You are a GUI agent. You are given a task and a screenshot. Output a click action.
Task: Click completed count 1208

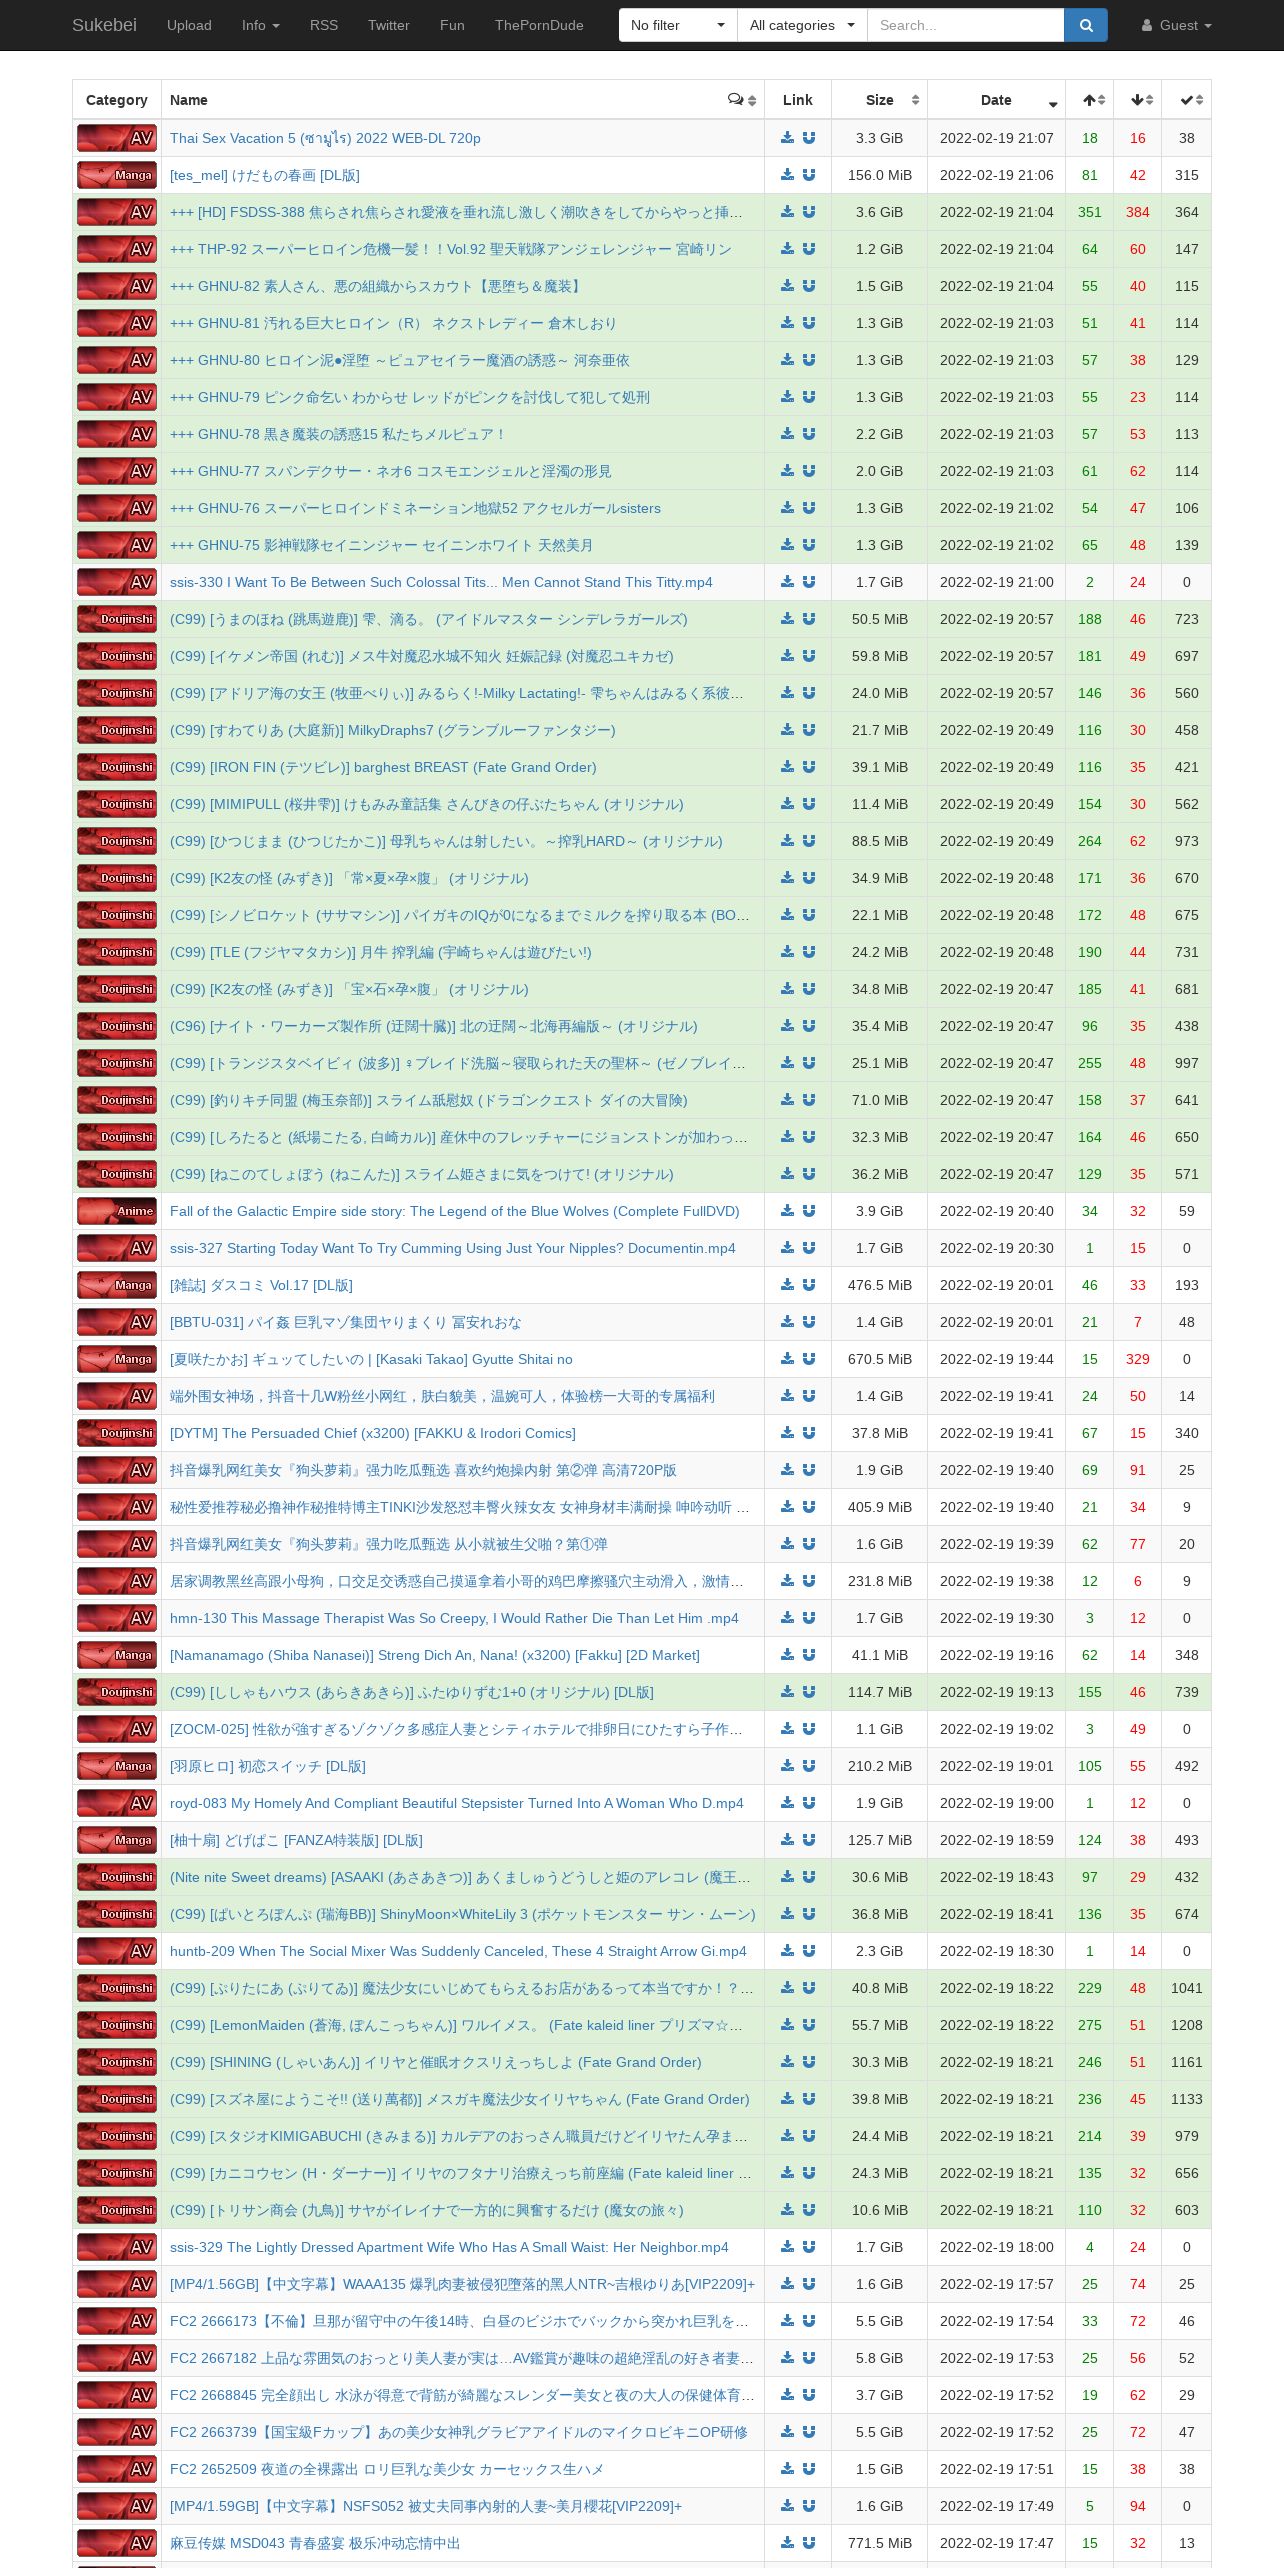click(1187, 2025)
